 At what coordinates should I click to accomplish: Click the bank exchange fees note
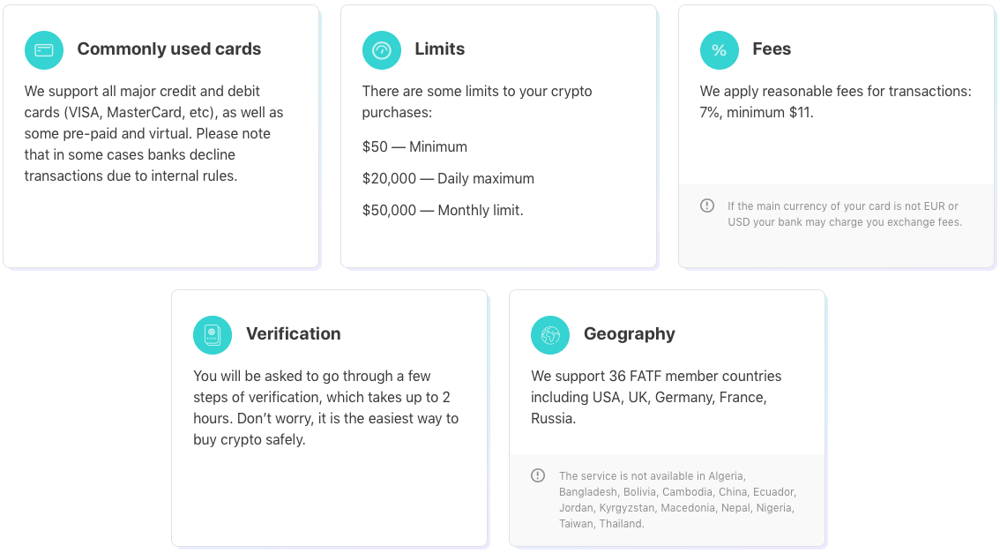tap(844, 214)
